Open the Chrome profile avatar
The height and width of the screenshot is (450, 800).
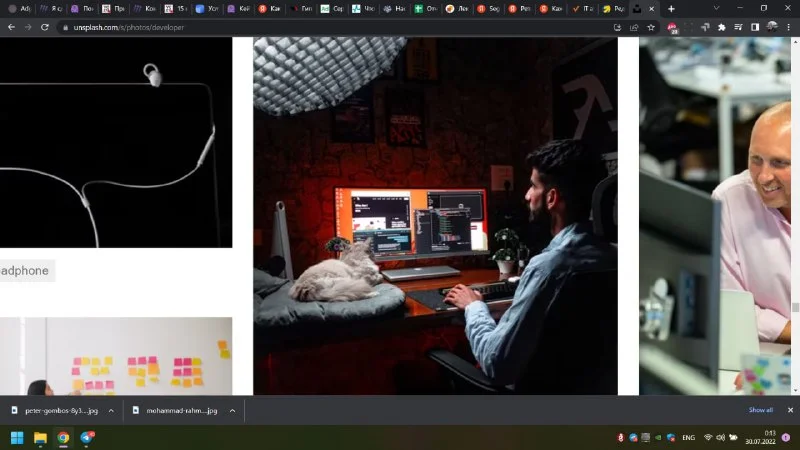coord(772,27)
